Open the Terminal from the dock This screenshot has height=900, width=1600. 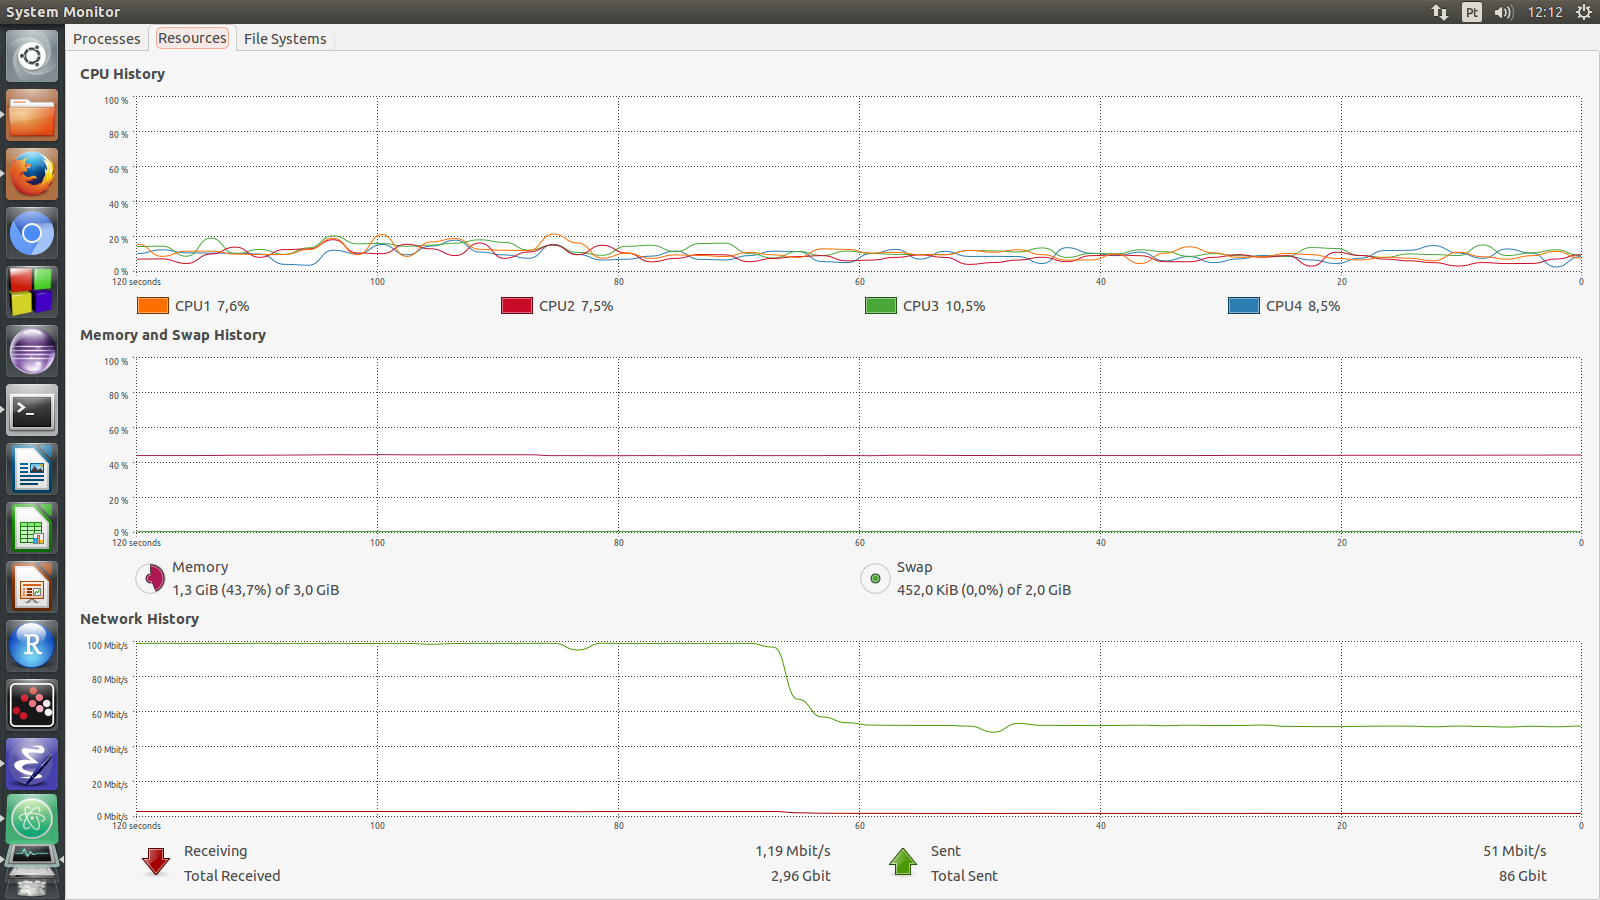click(32, 410)
